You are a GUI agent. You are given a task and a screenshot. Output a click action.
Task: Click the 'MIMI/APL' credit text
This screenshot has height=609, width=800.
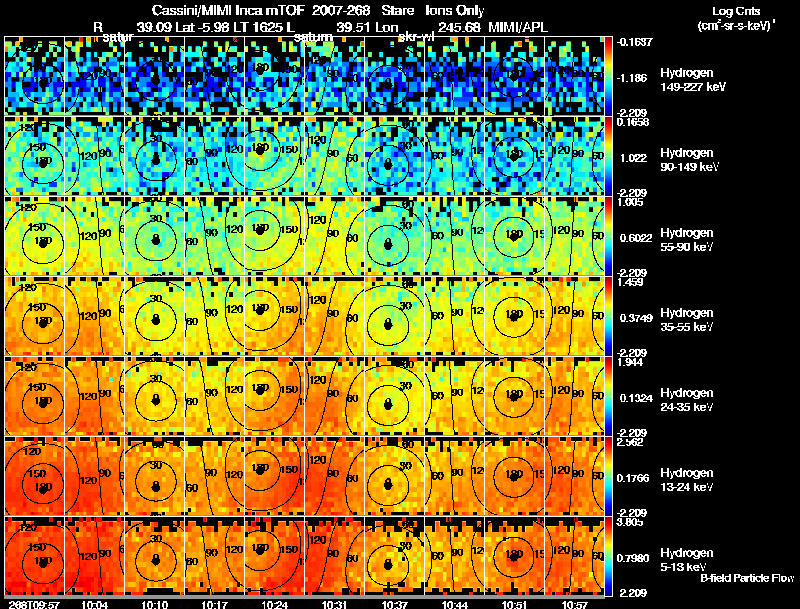pyautogui.click(x=518, y=28)
